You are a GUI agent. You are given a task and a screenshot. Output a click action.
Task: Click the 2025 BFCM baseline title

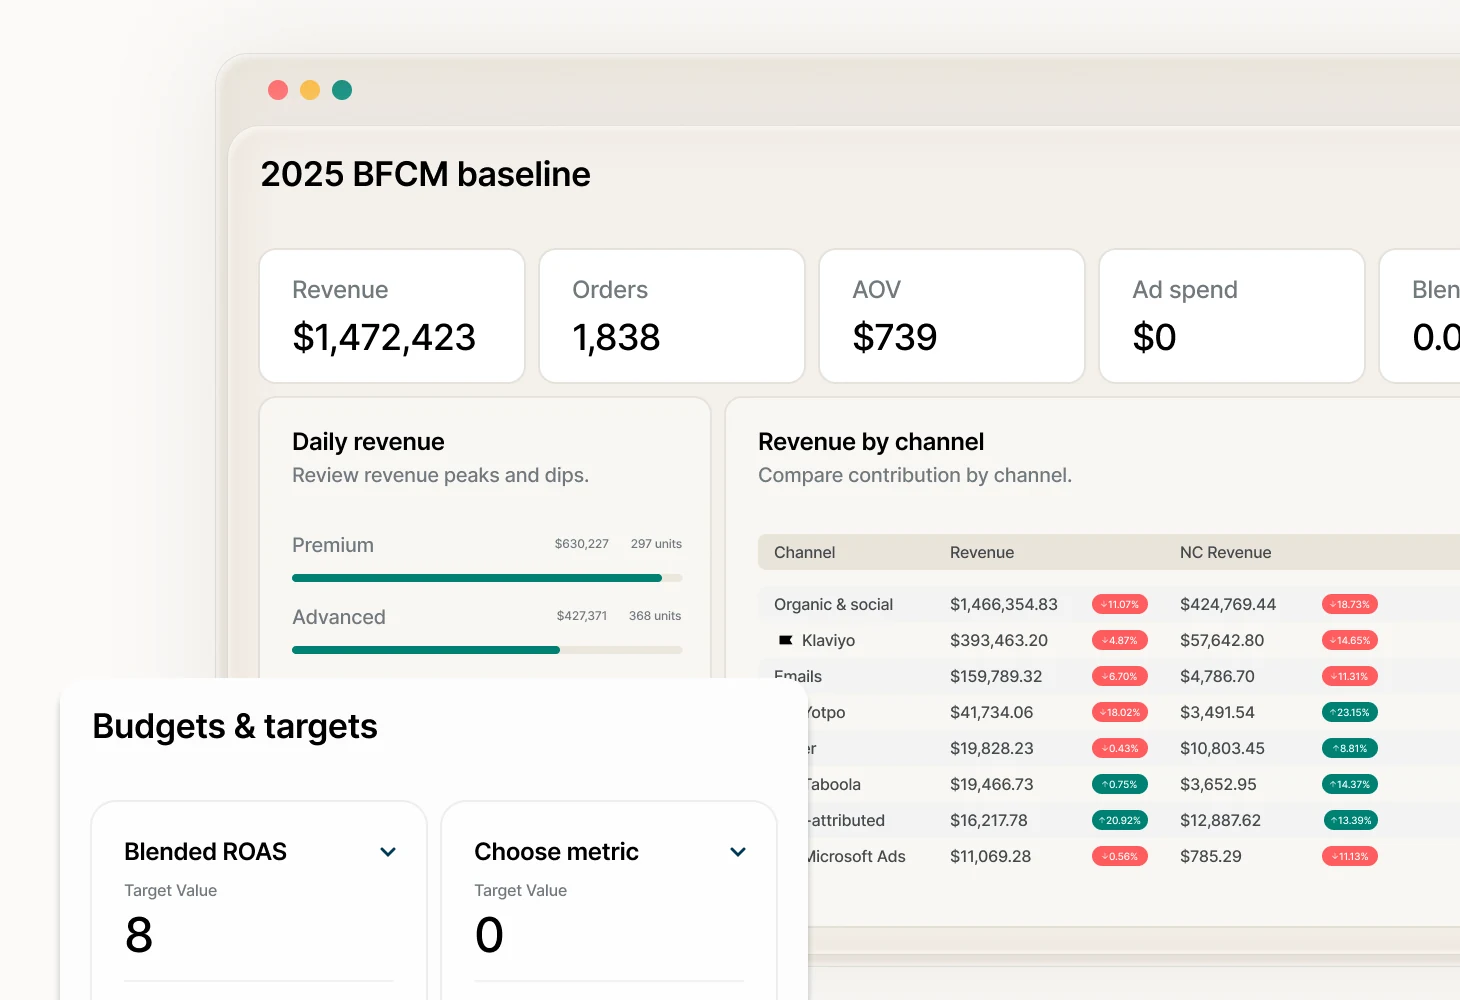(425, 174)
